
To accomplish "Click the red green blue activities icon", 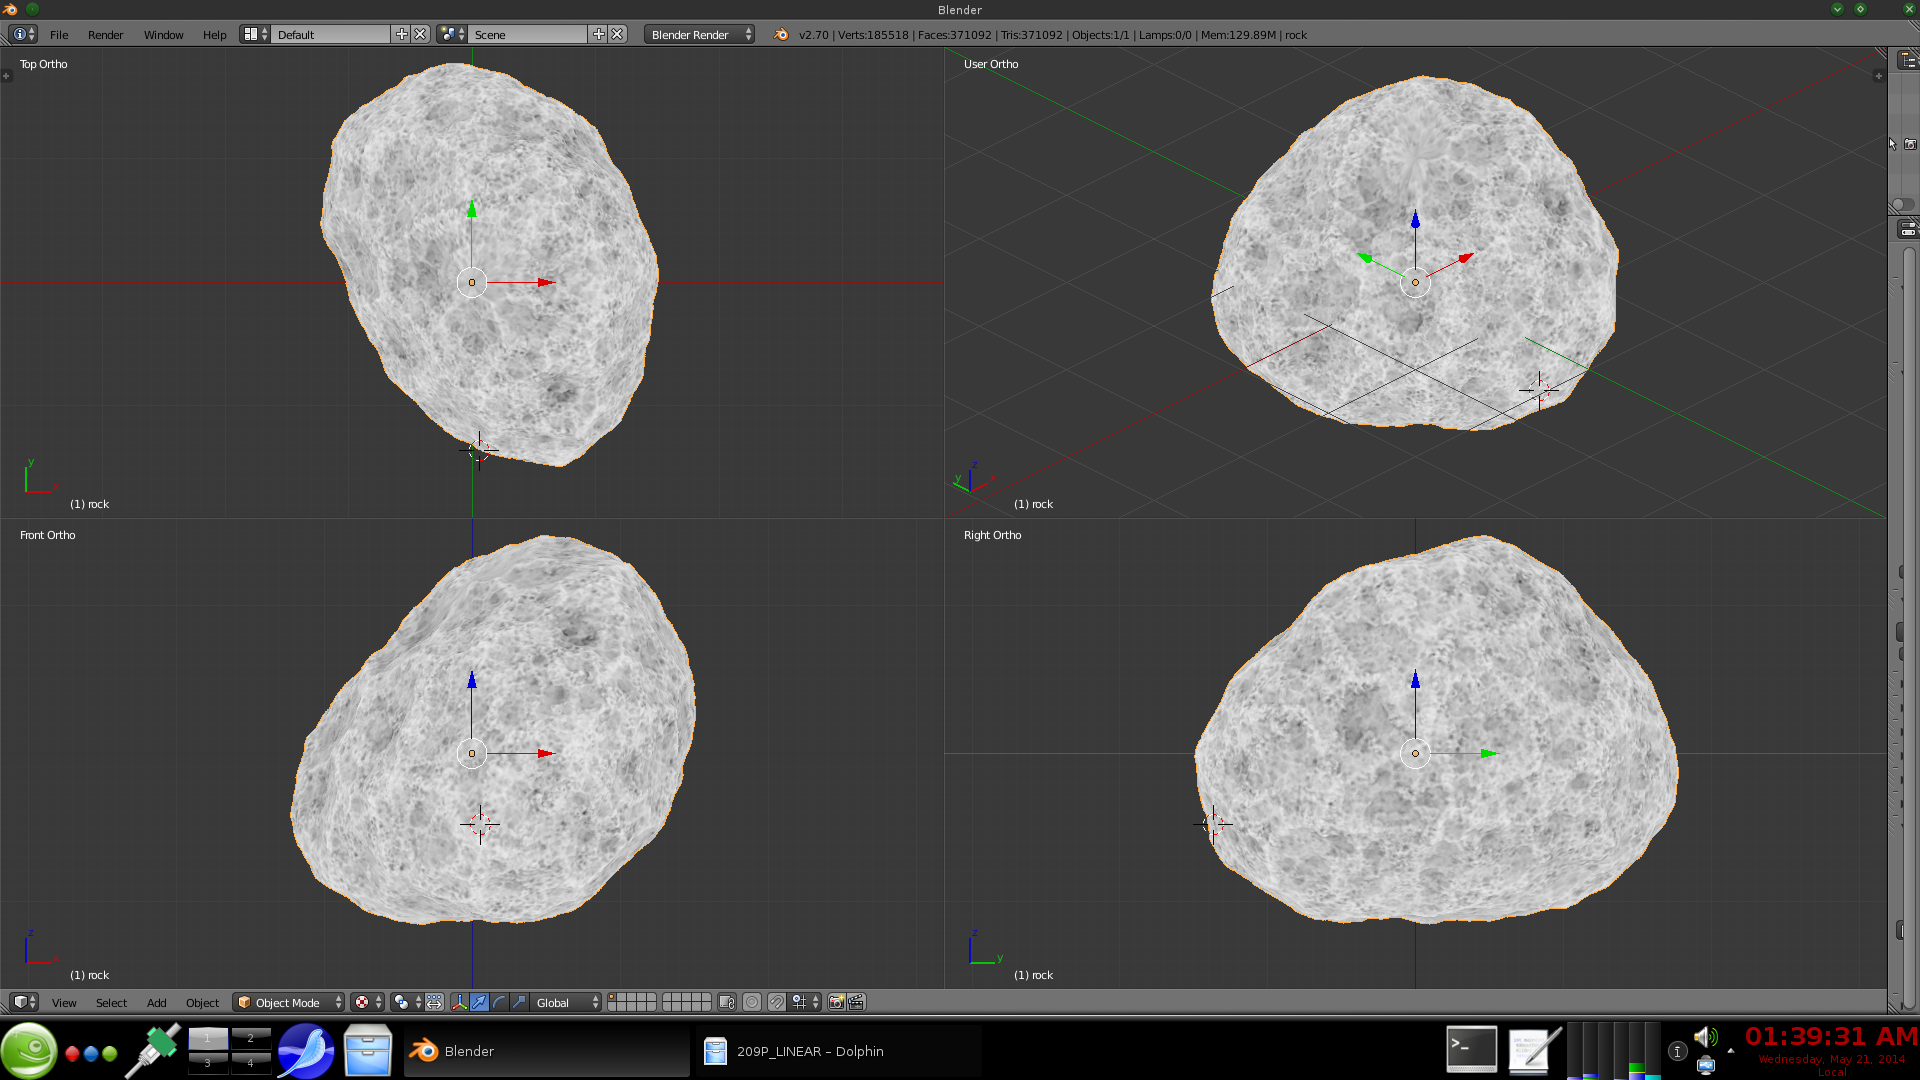I will click(x=91, y=1053).
